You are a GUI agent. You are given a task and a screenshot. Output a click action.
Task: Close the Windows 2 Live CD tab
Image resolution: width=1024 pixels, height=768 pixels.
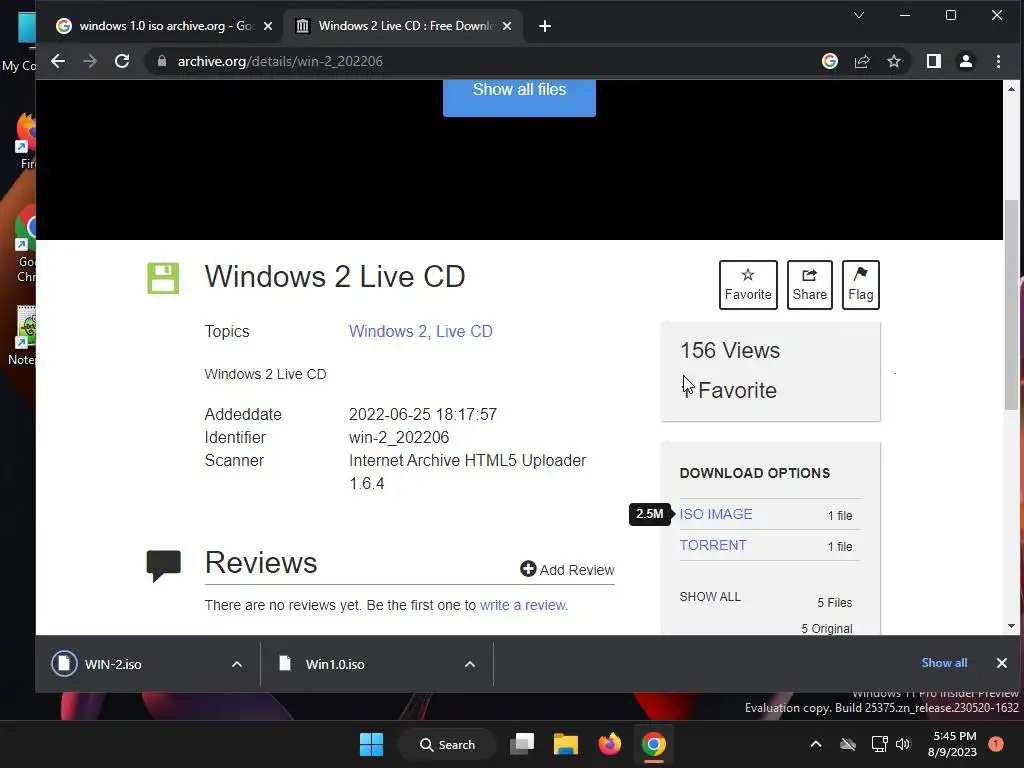coord(507,26)
